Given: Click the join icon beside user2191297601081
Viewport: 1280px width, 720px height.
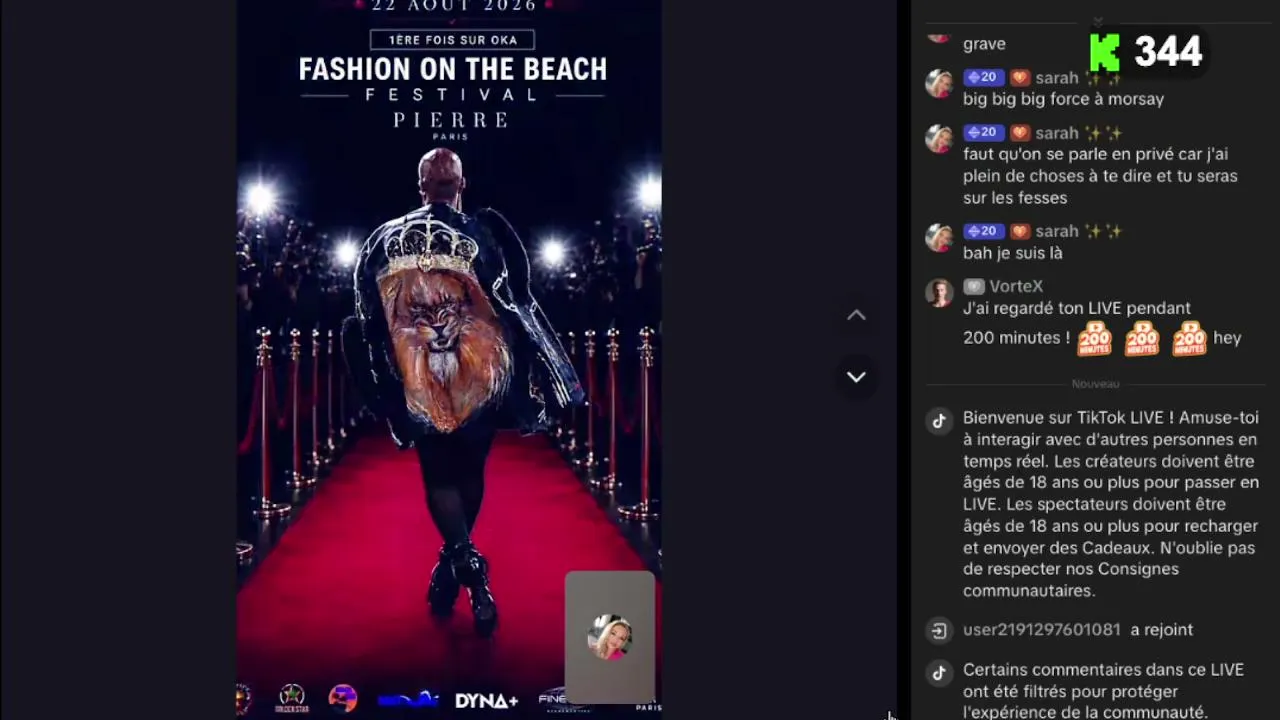Looking at the screenshot, I should pyautogui.click(x=939, y=630).
